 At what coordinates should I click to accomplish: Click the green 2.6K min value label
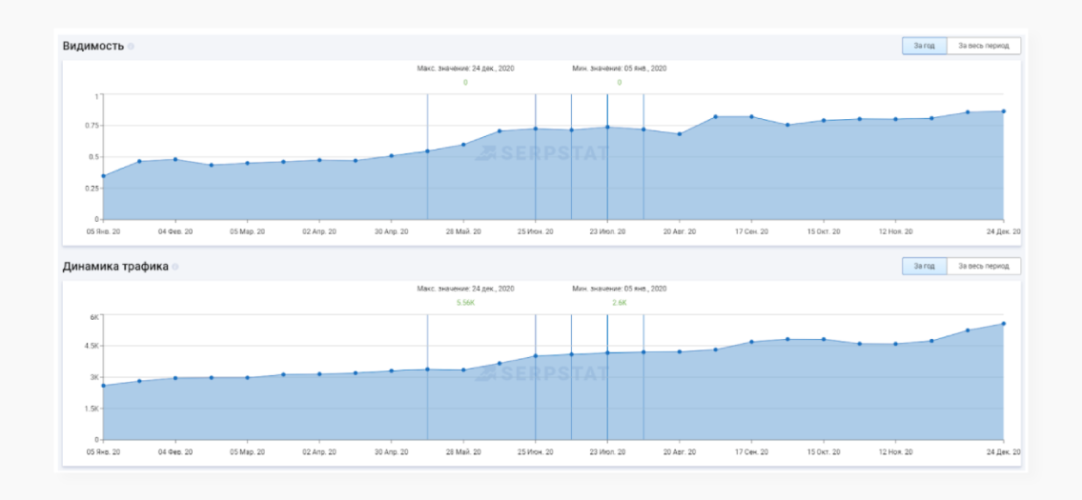pos(619,303)
